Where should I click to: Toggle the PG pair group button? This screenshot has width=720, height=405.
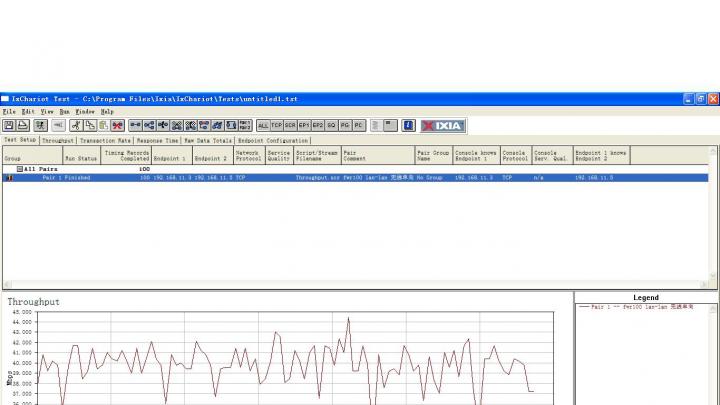pyautogui.click(x=345, y=125)
